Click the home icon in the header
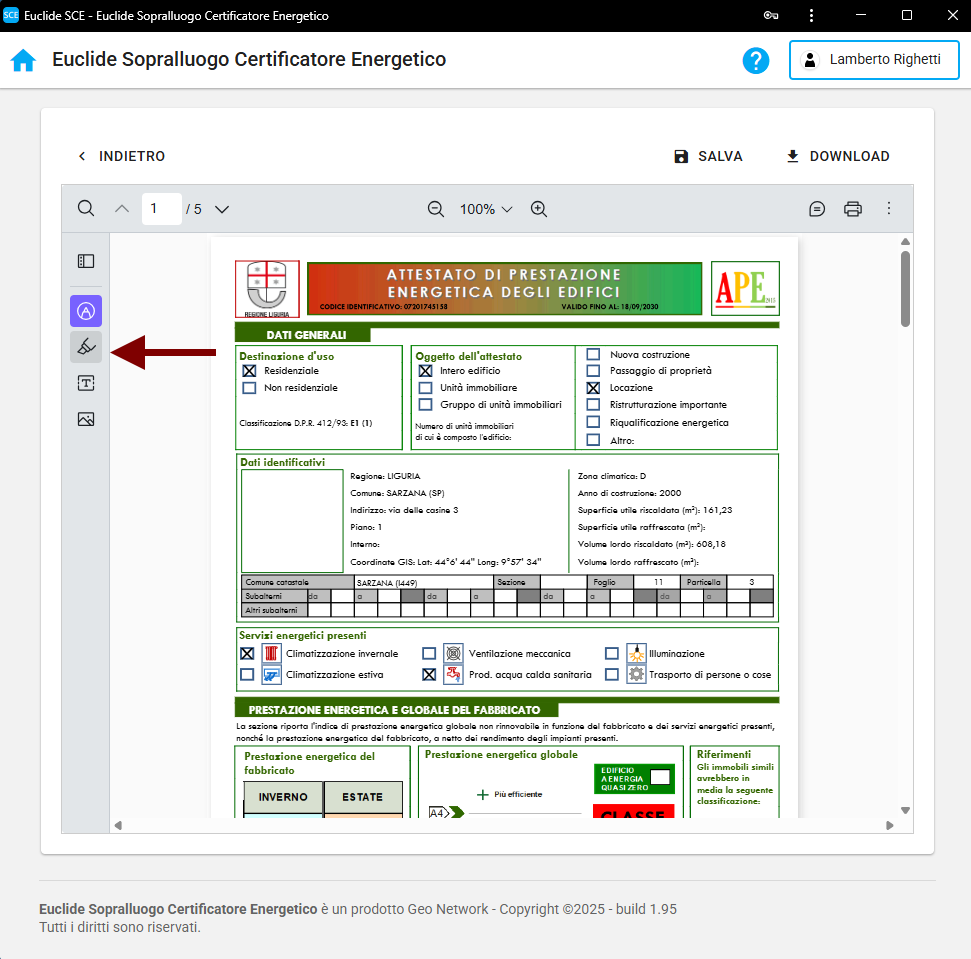Screen dimensions: 971x959 point(23,60)
